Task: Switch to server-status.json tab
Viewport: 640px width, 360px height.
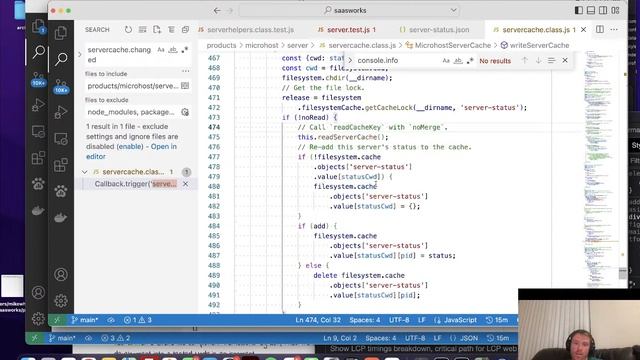Action: click(x=439, y=30)
